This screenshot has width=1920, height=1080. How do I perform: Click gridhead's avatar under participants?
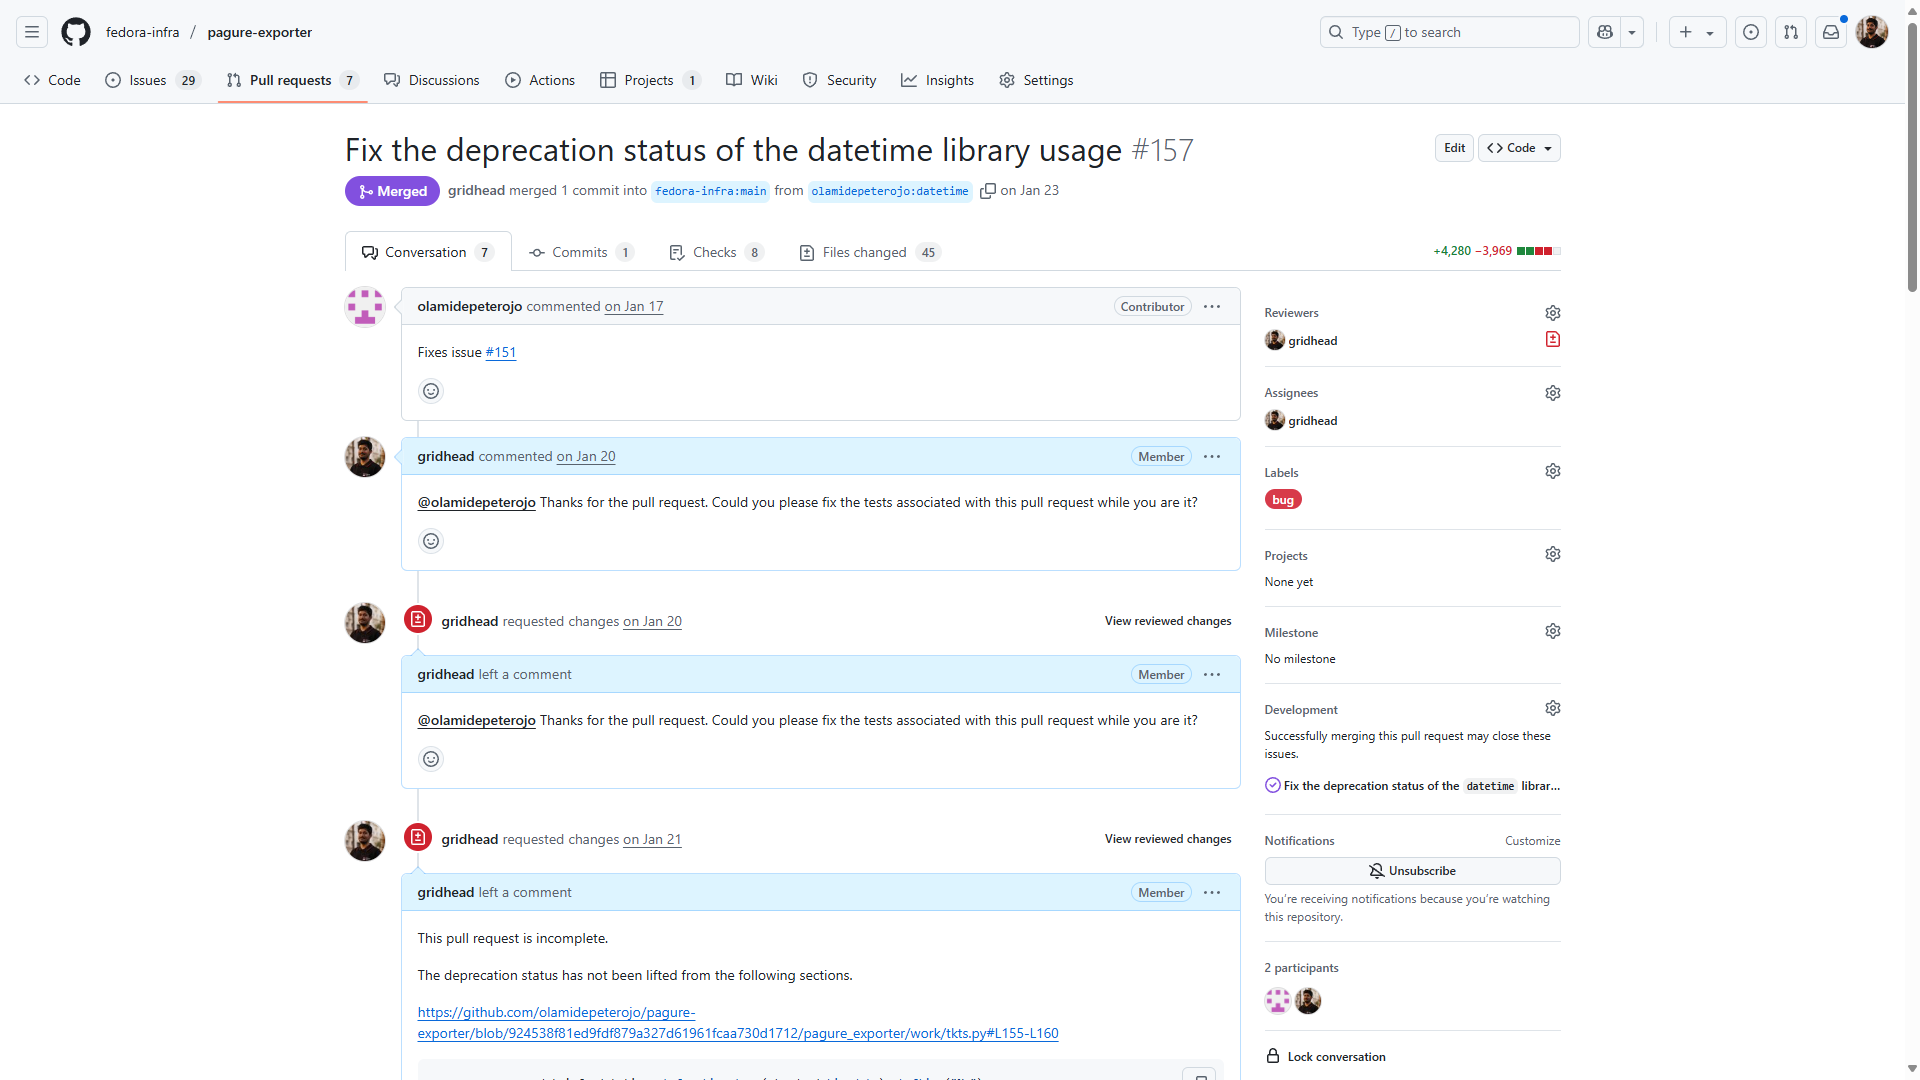(1308, 1001)
